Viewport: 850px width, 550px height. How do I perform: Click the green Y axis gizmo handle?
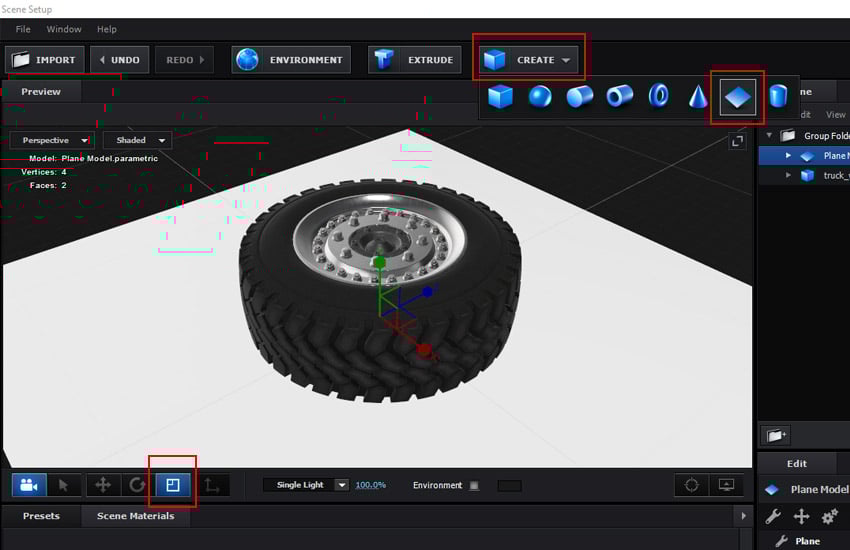tap(379, 263)
